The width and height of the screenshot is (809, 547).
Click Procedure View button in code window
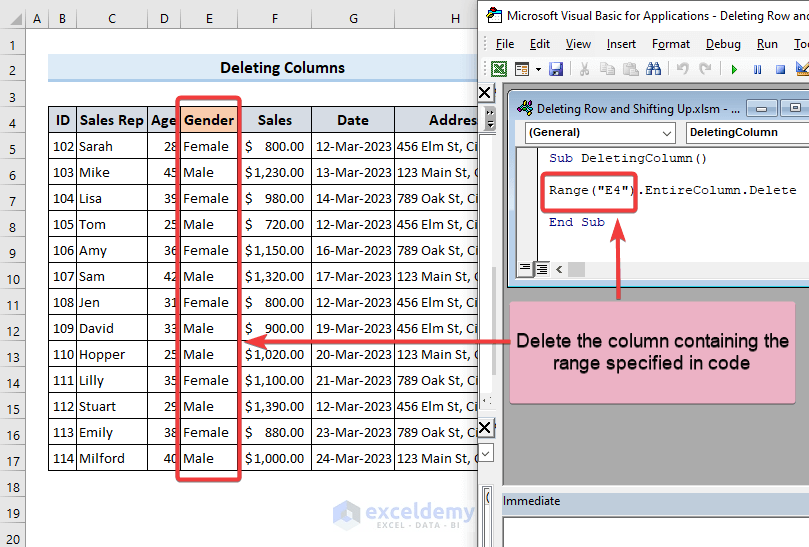[x=525, y=268]
